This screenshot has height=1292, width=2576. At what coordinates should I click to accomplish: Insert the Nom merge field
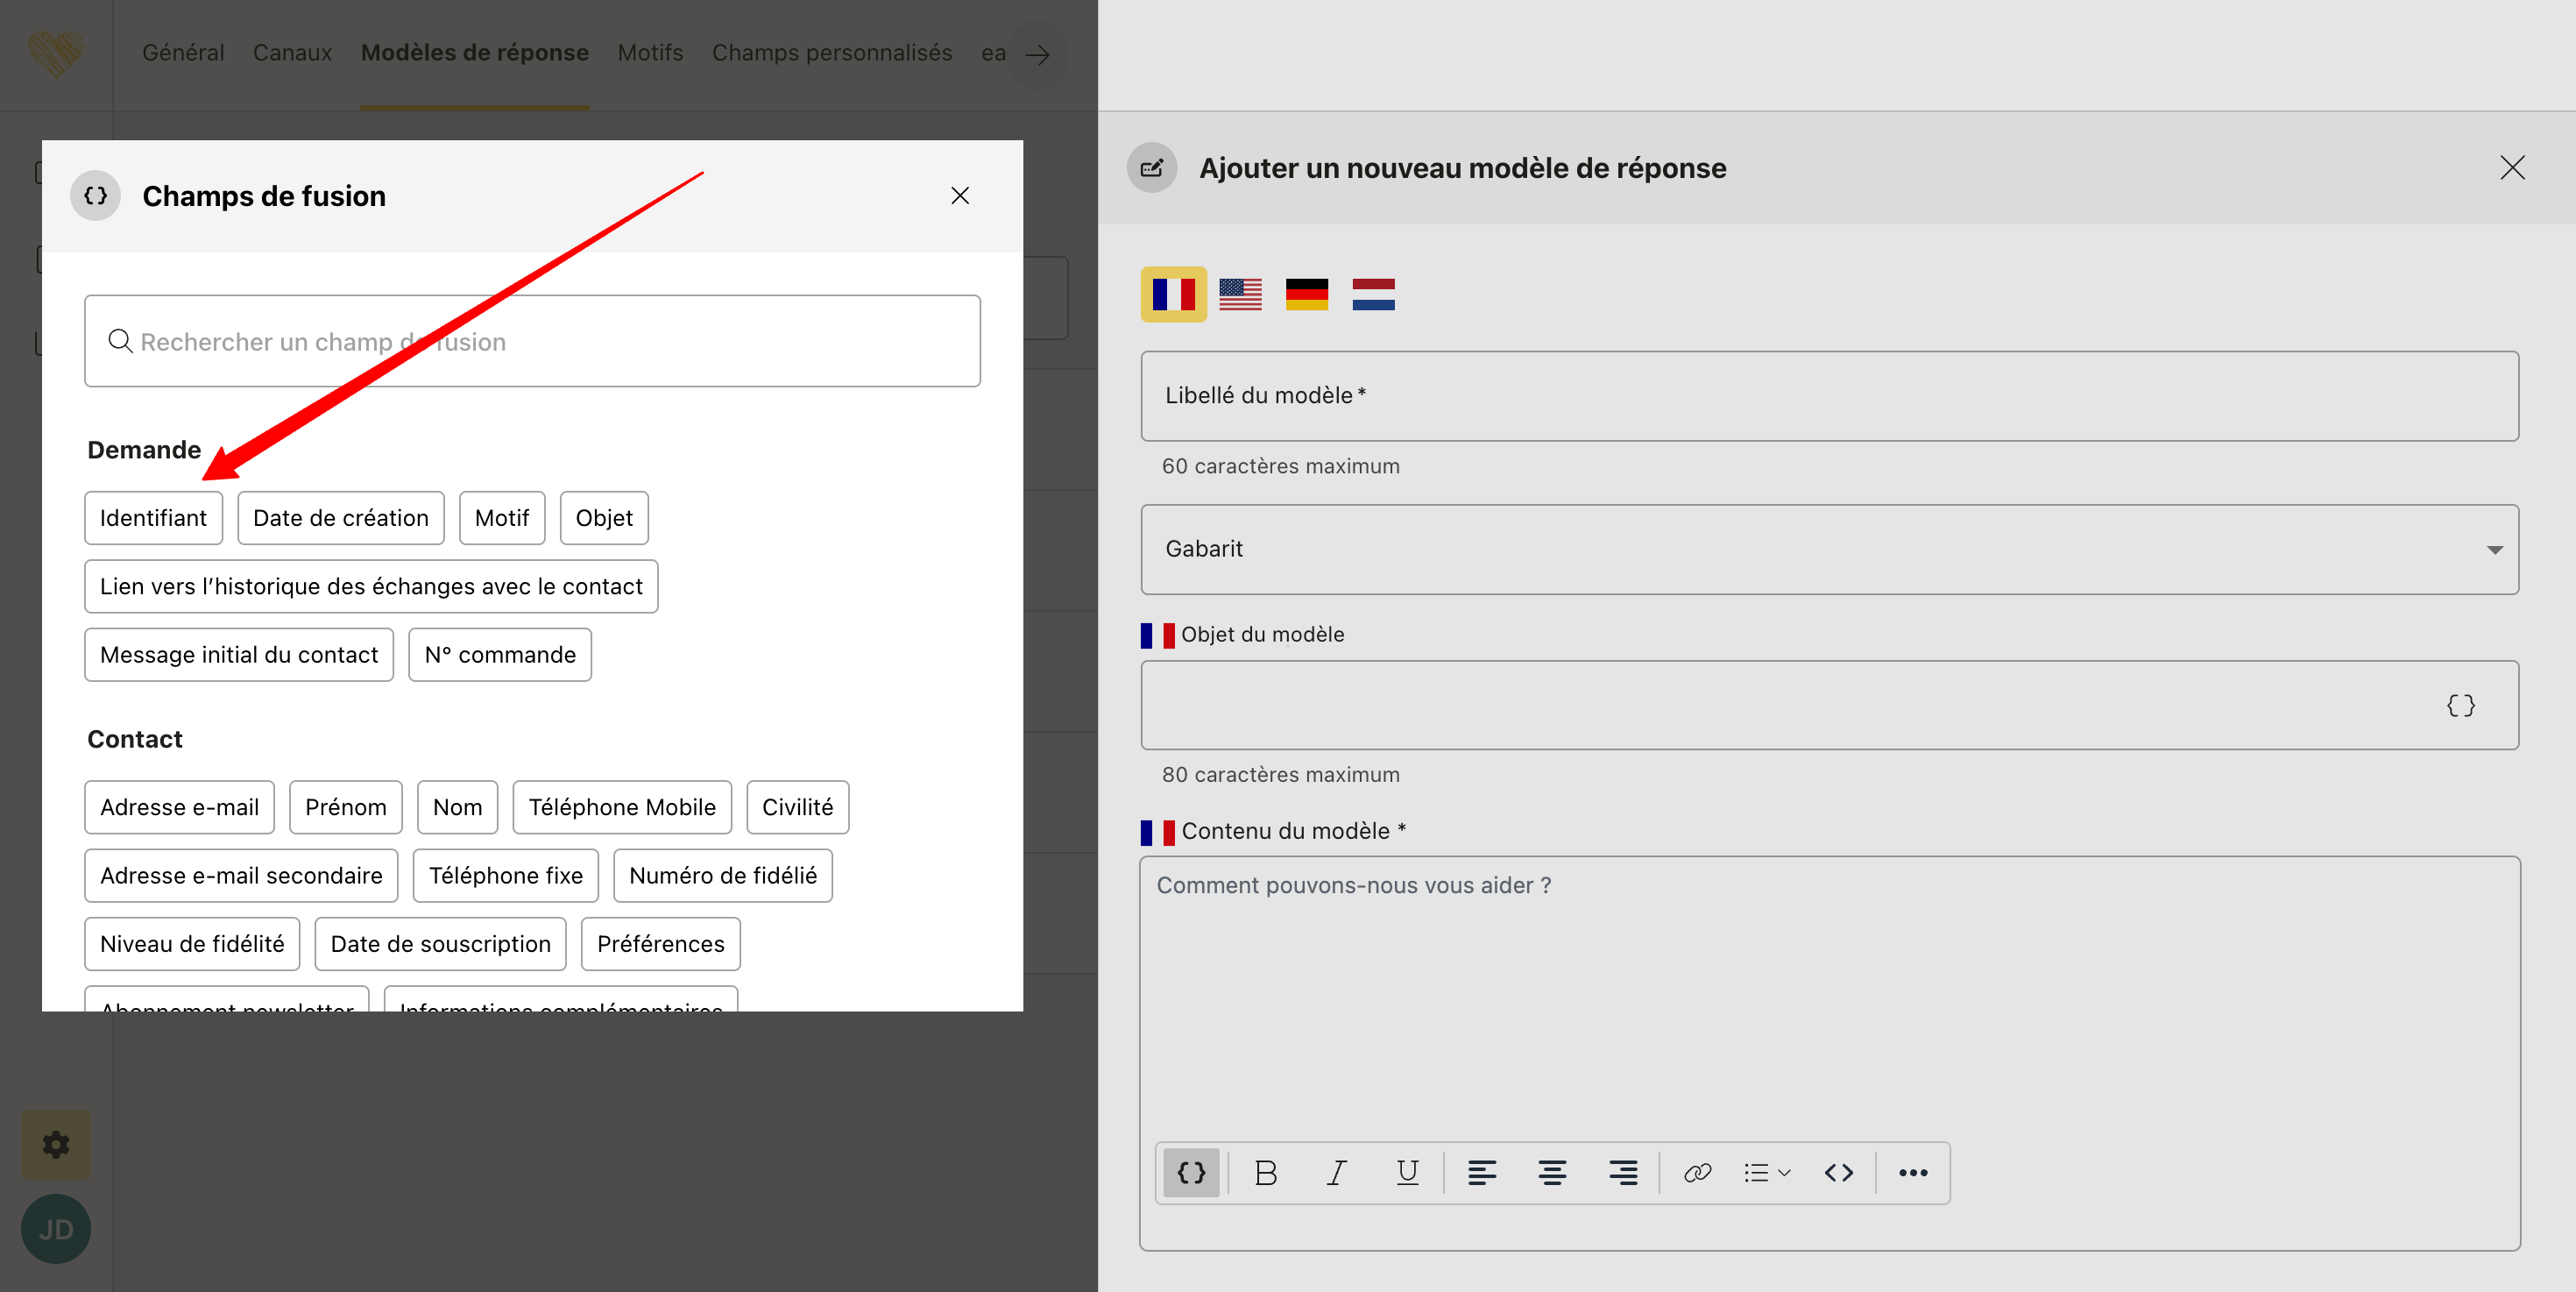458,807
